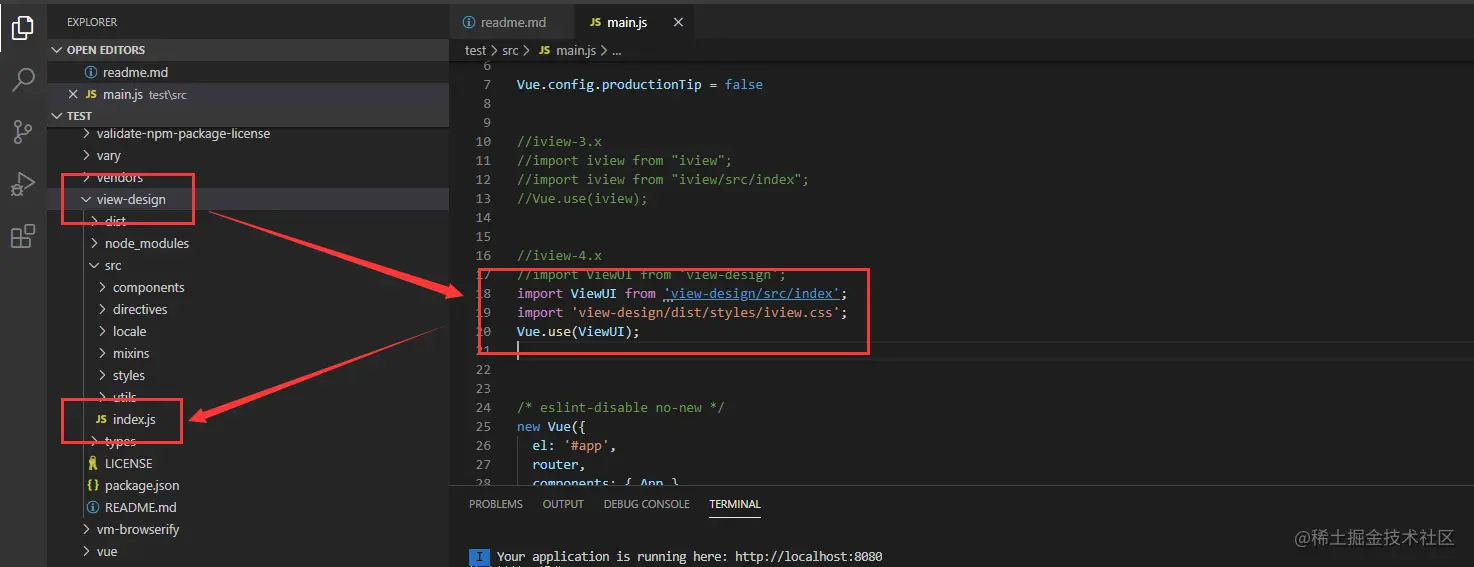Image resolution: width=1474 pixels, height=567 pixels.
Task: Click the 'test' breadcrumb segment
Action: coord(475,50)
